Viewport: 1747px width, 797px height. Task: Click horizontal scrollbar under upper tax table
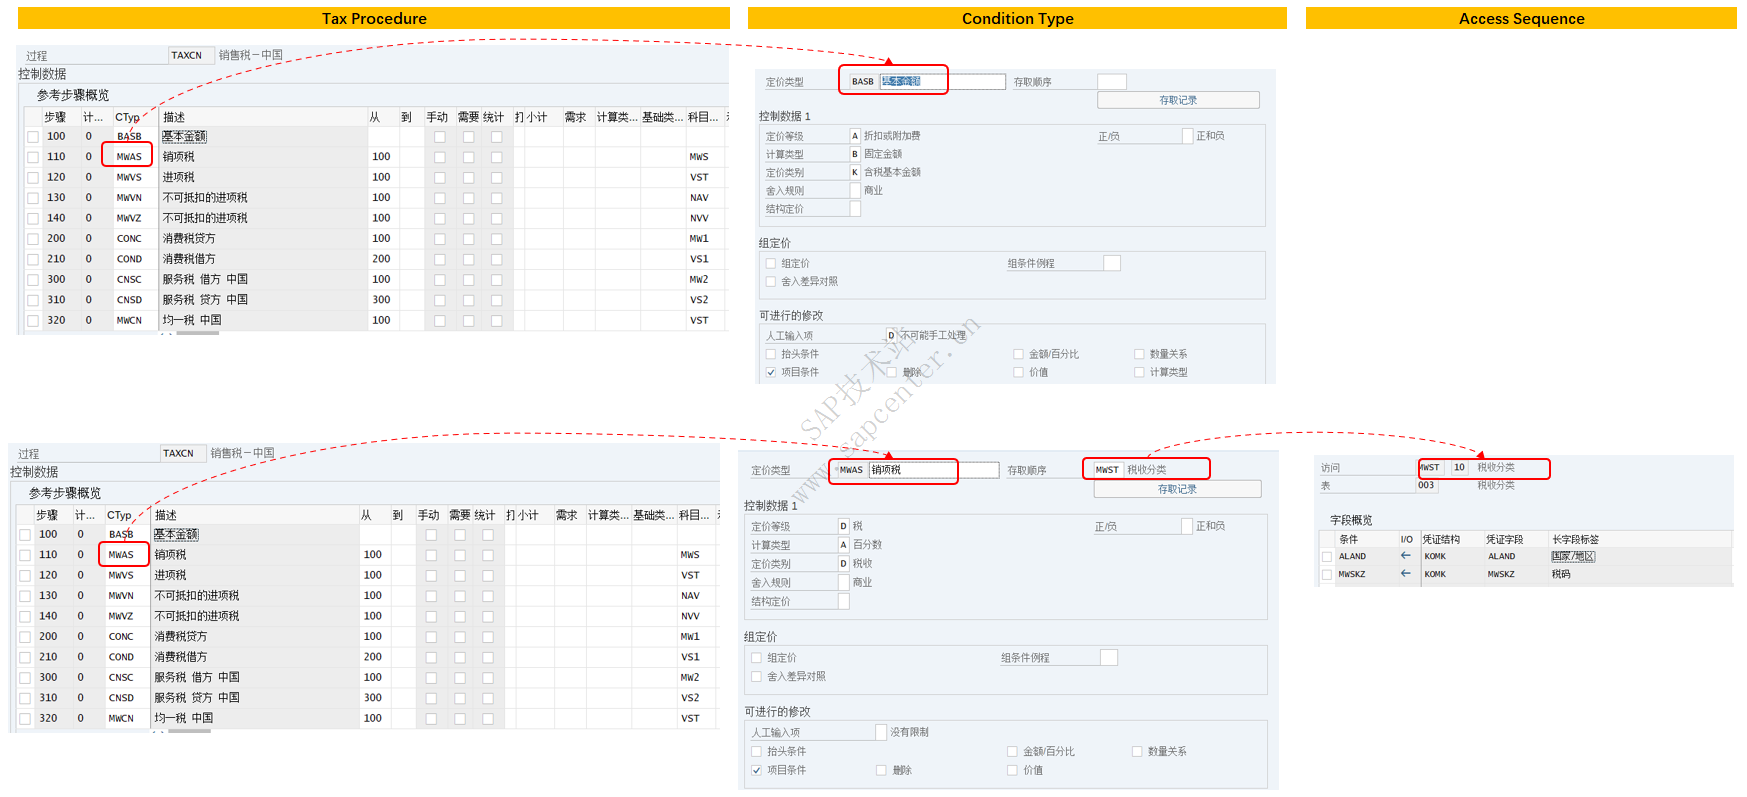click(x=197, y=334)
